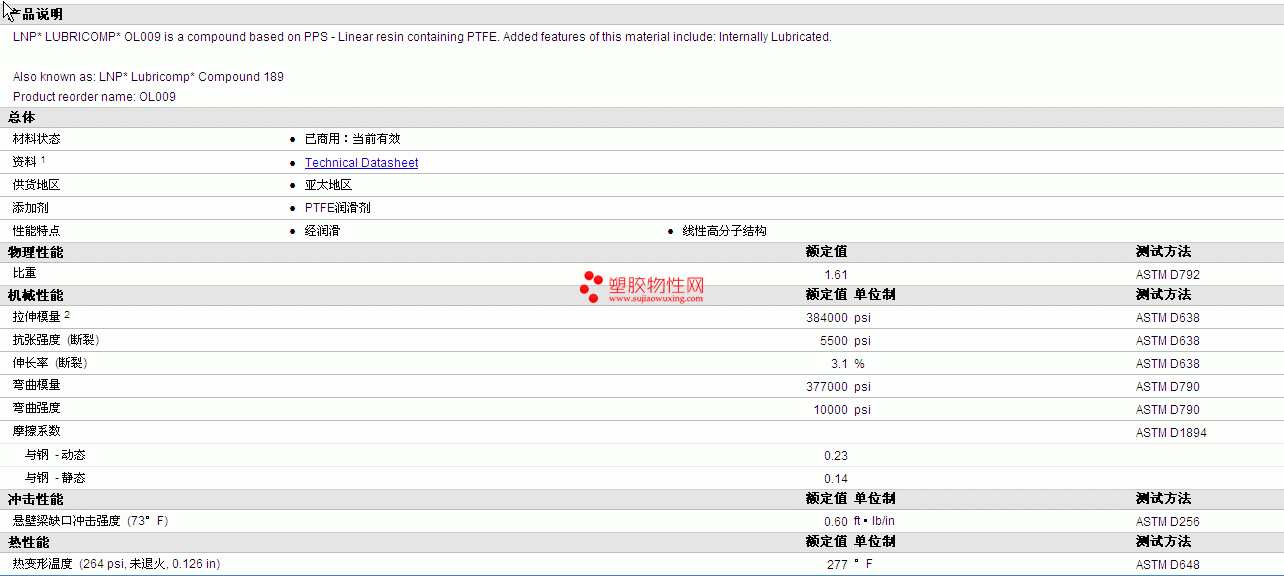Click the 性能特点 row label
The image size is (1284, 576).
point(36,231)
